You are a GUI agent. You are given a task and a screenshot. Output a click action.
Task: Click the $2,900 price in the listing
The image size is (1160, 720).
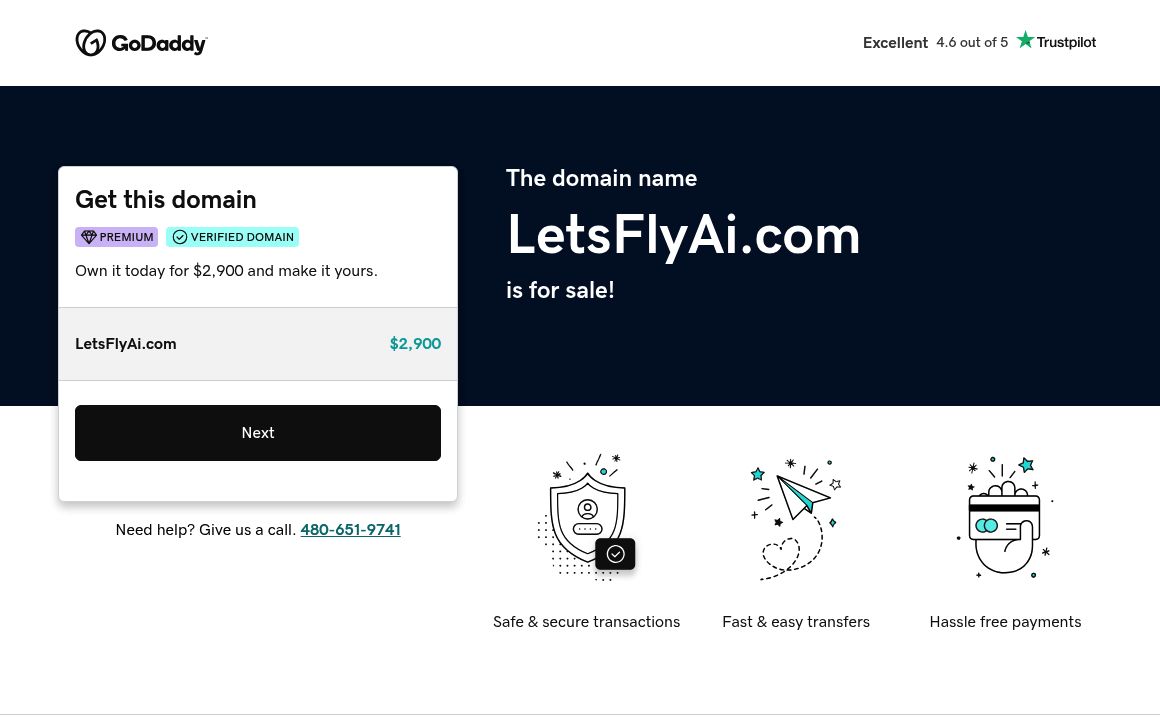415,343
